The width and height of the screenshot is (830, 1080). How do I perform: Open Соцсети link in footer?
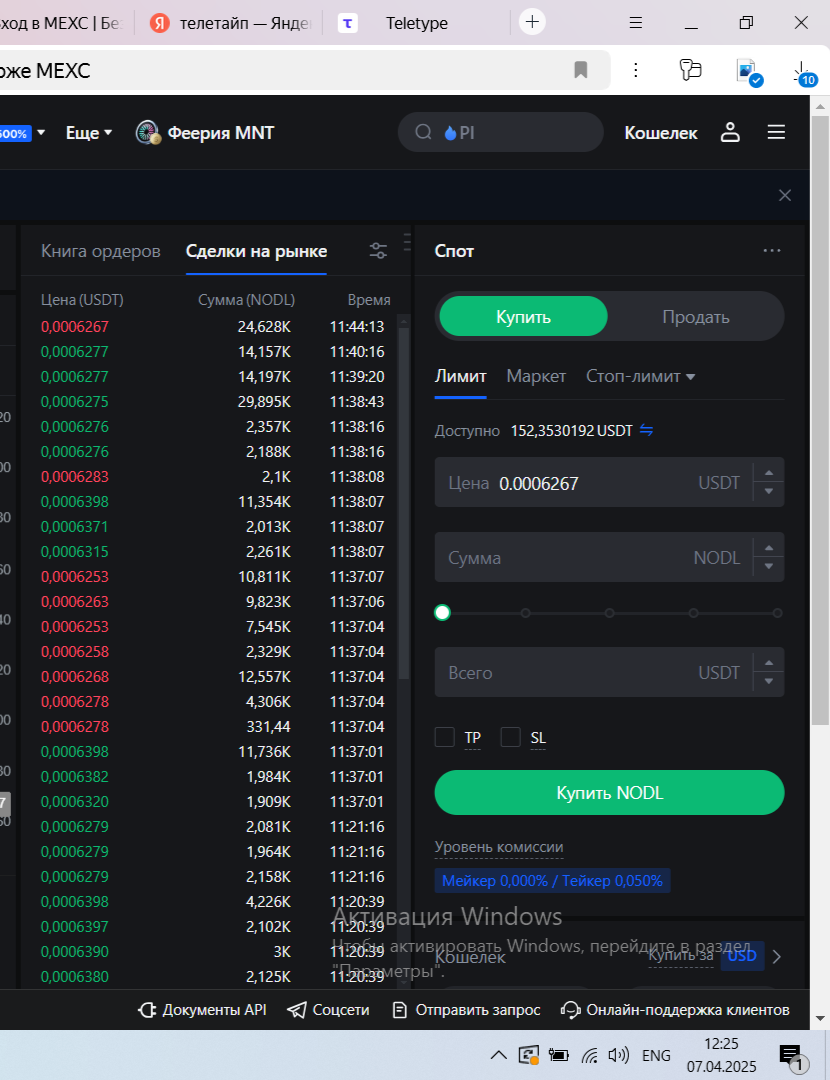pyautogui.click(x=329, y=1010)
